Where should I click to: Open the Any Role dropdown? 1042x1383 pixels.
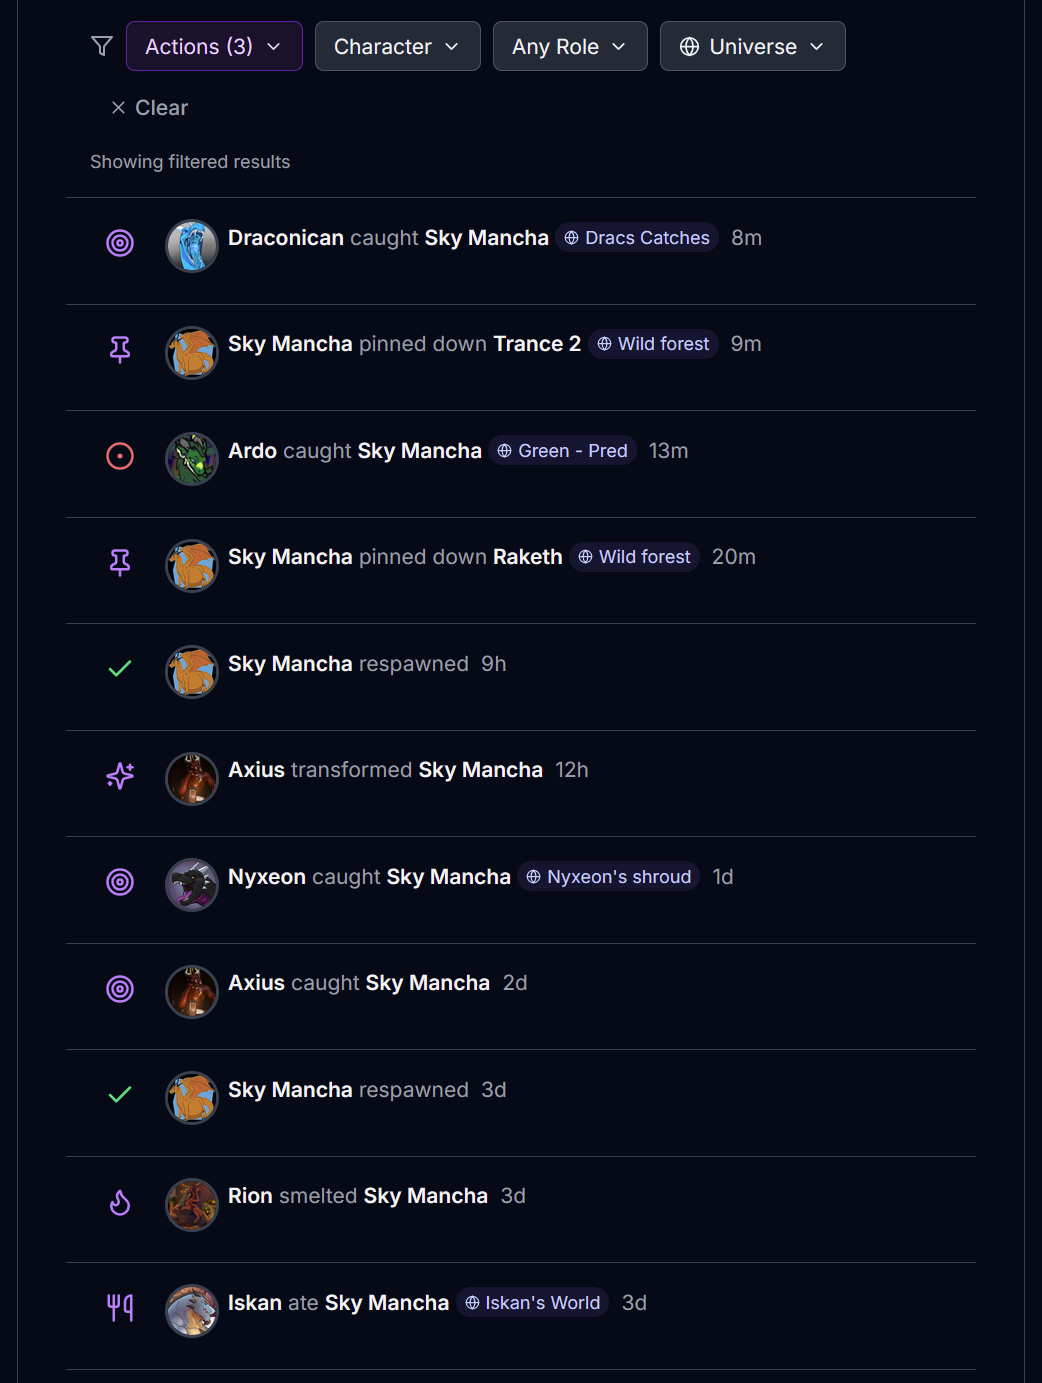pos(569,46)
